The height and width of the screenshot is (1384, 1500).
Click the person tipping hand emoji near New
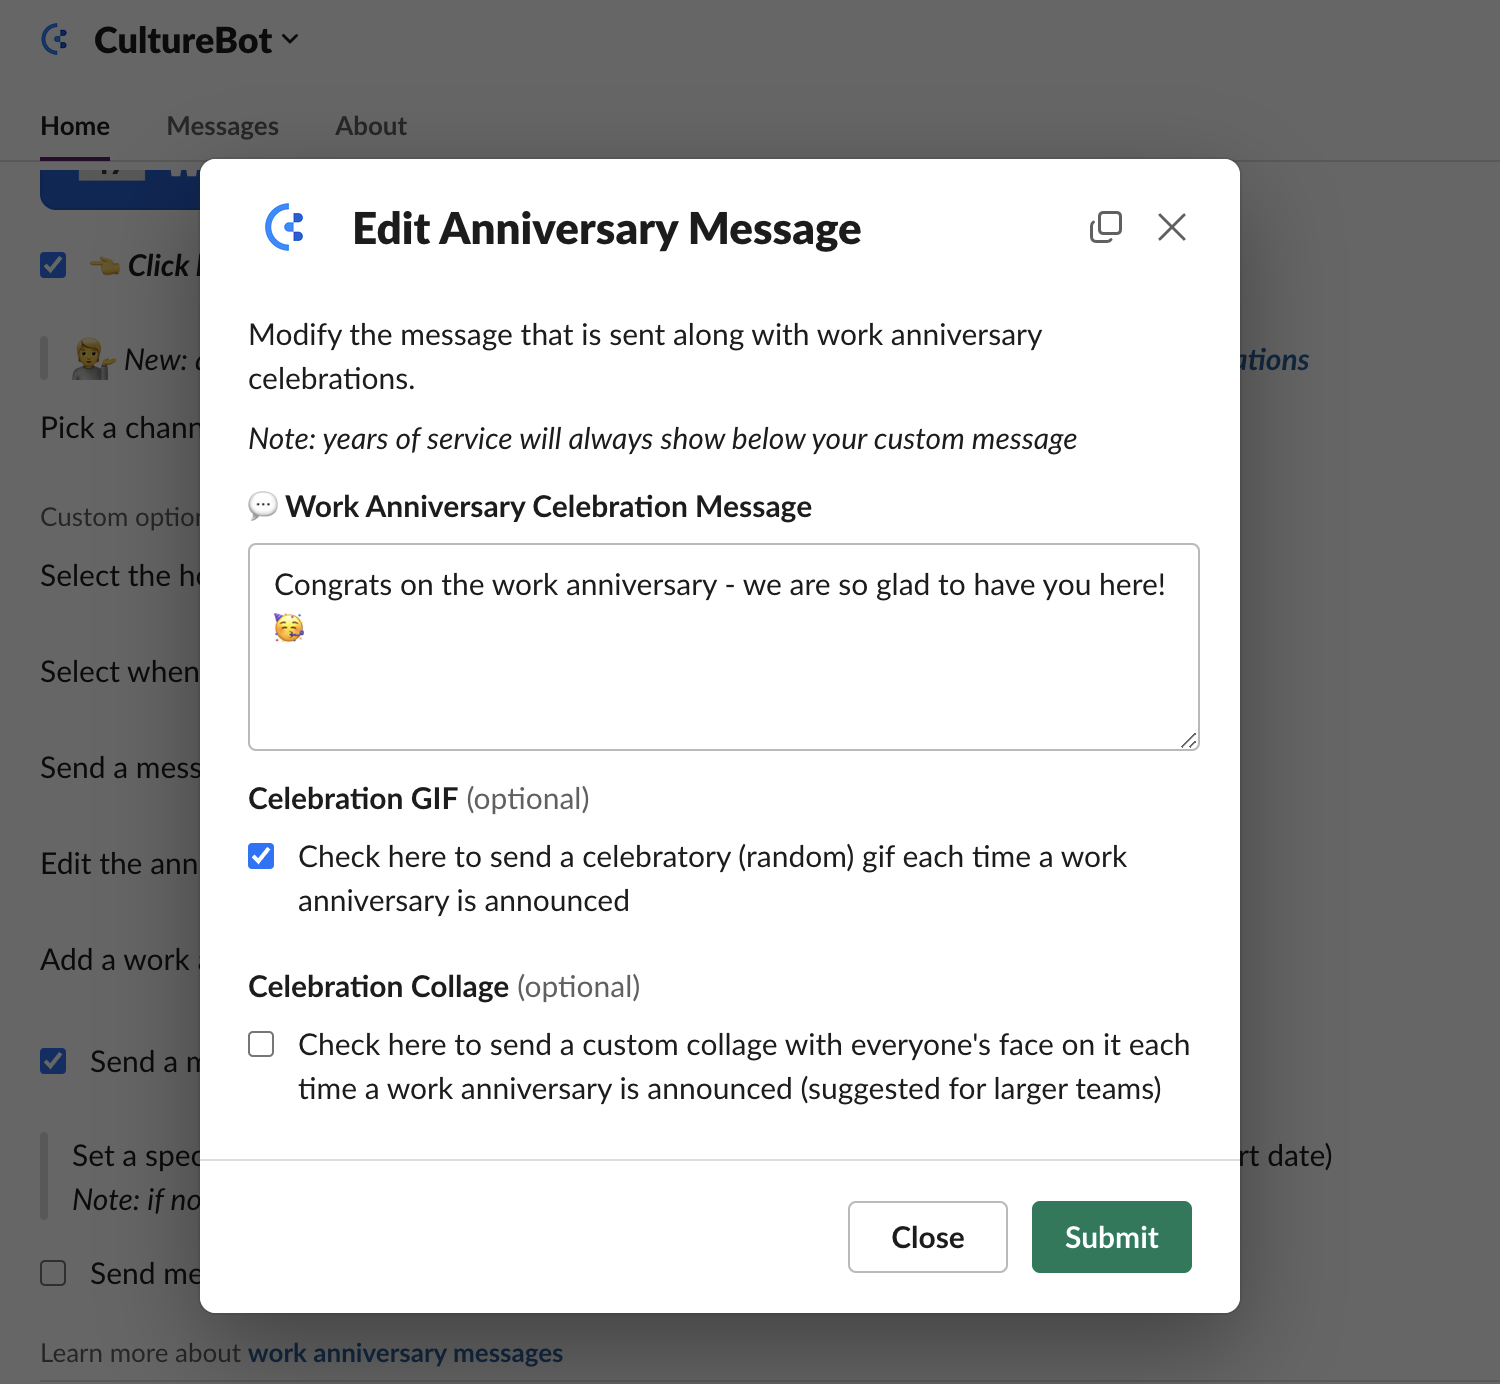92,359
